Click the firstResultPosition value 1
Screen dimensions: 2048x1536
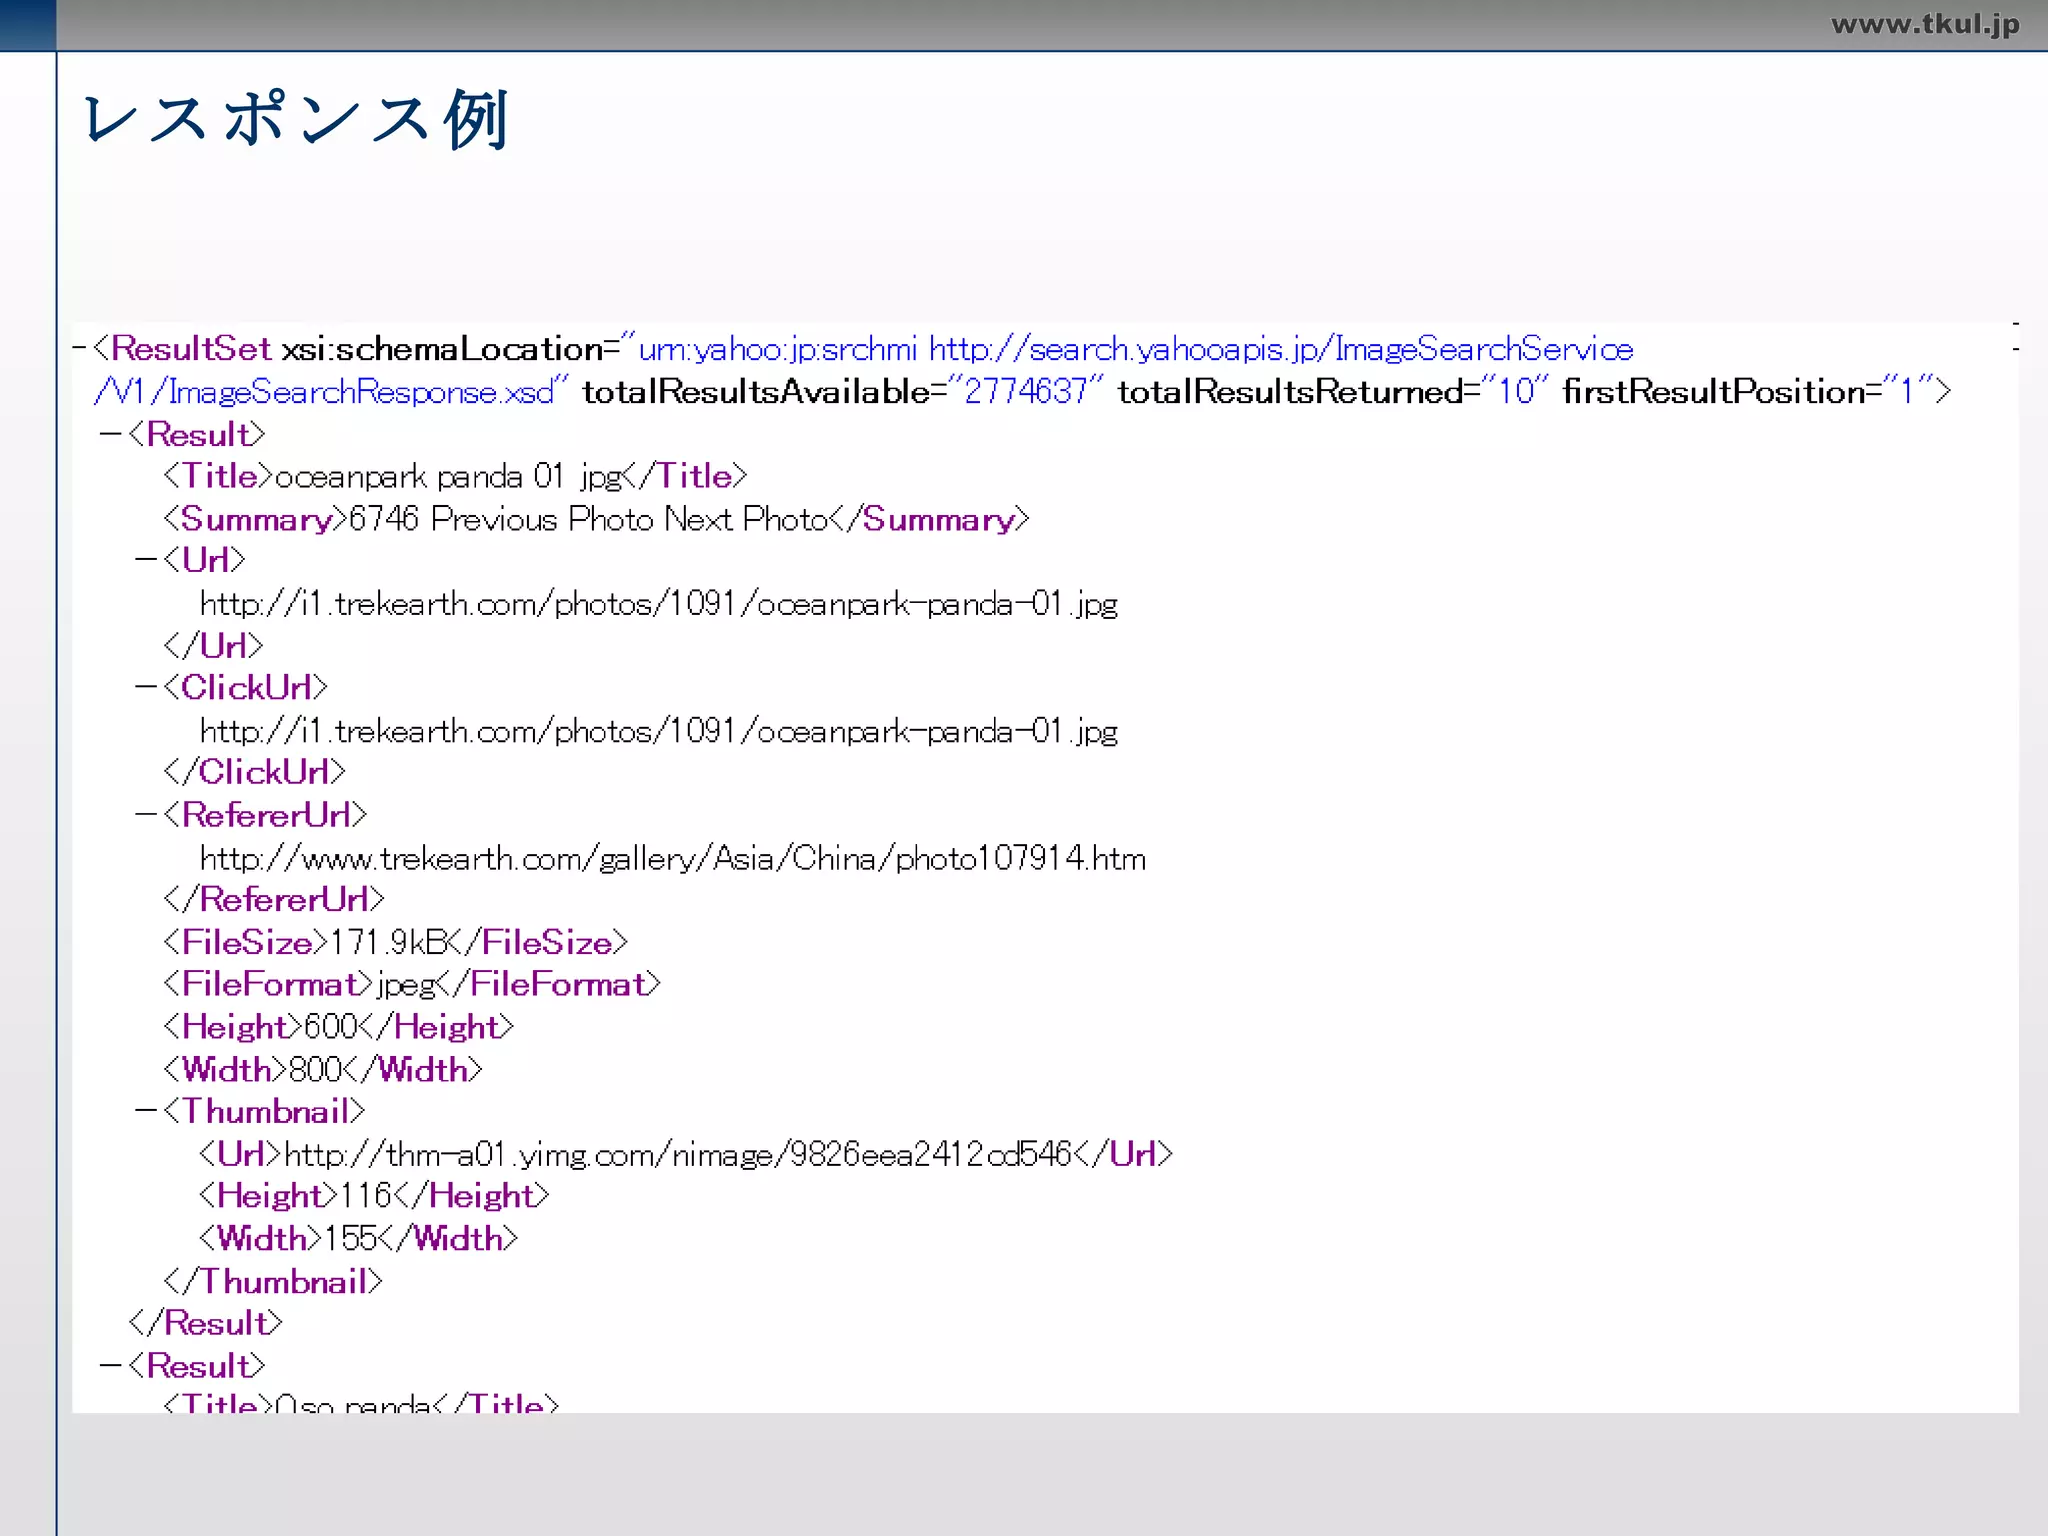click(x=1907, y=392)
